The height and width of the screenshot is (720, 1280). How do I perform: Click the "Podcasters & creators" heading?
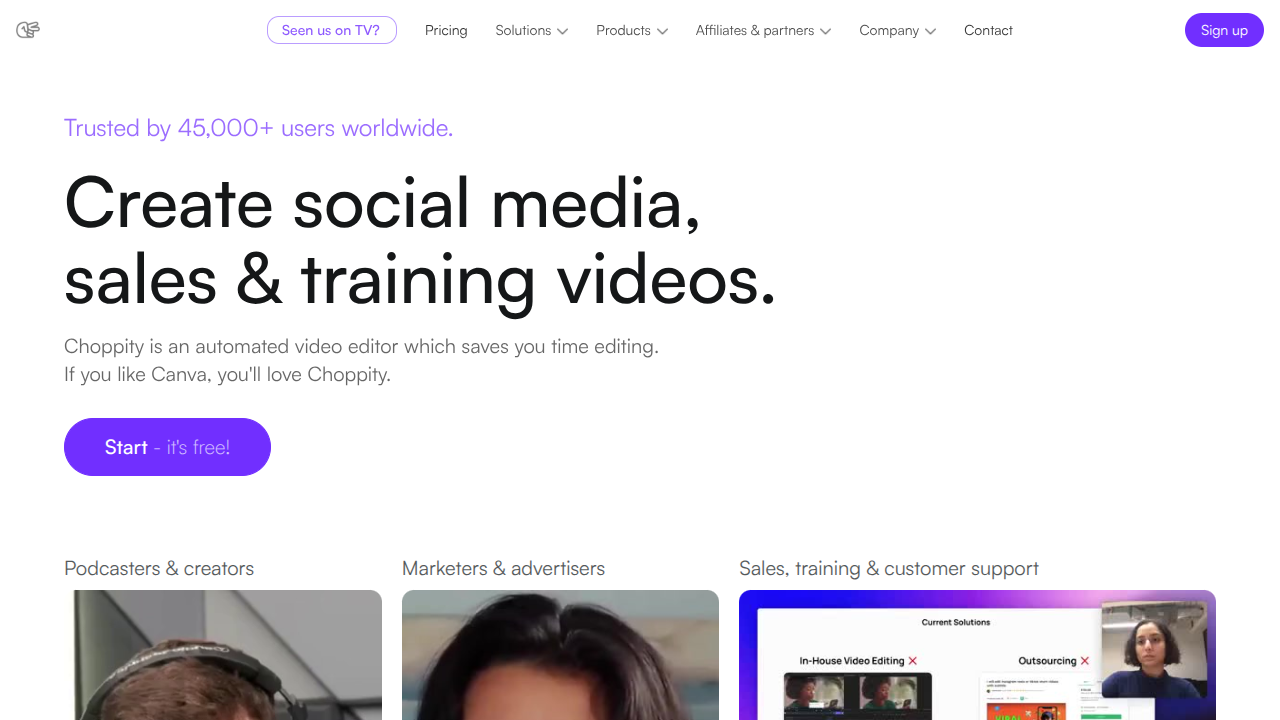(158, 568)
